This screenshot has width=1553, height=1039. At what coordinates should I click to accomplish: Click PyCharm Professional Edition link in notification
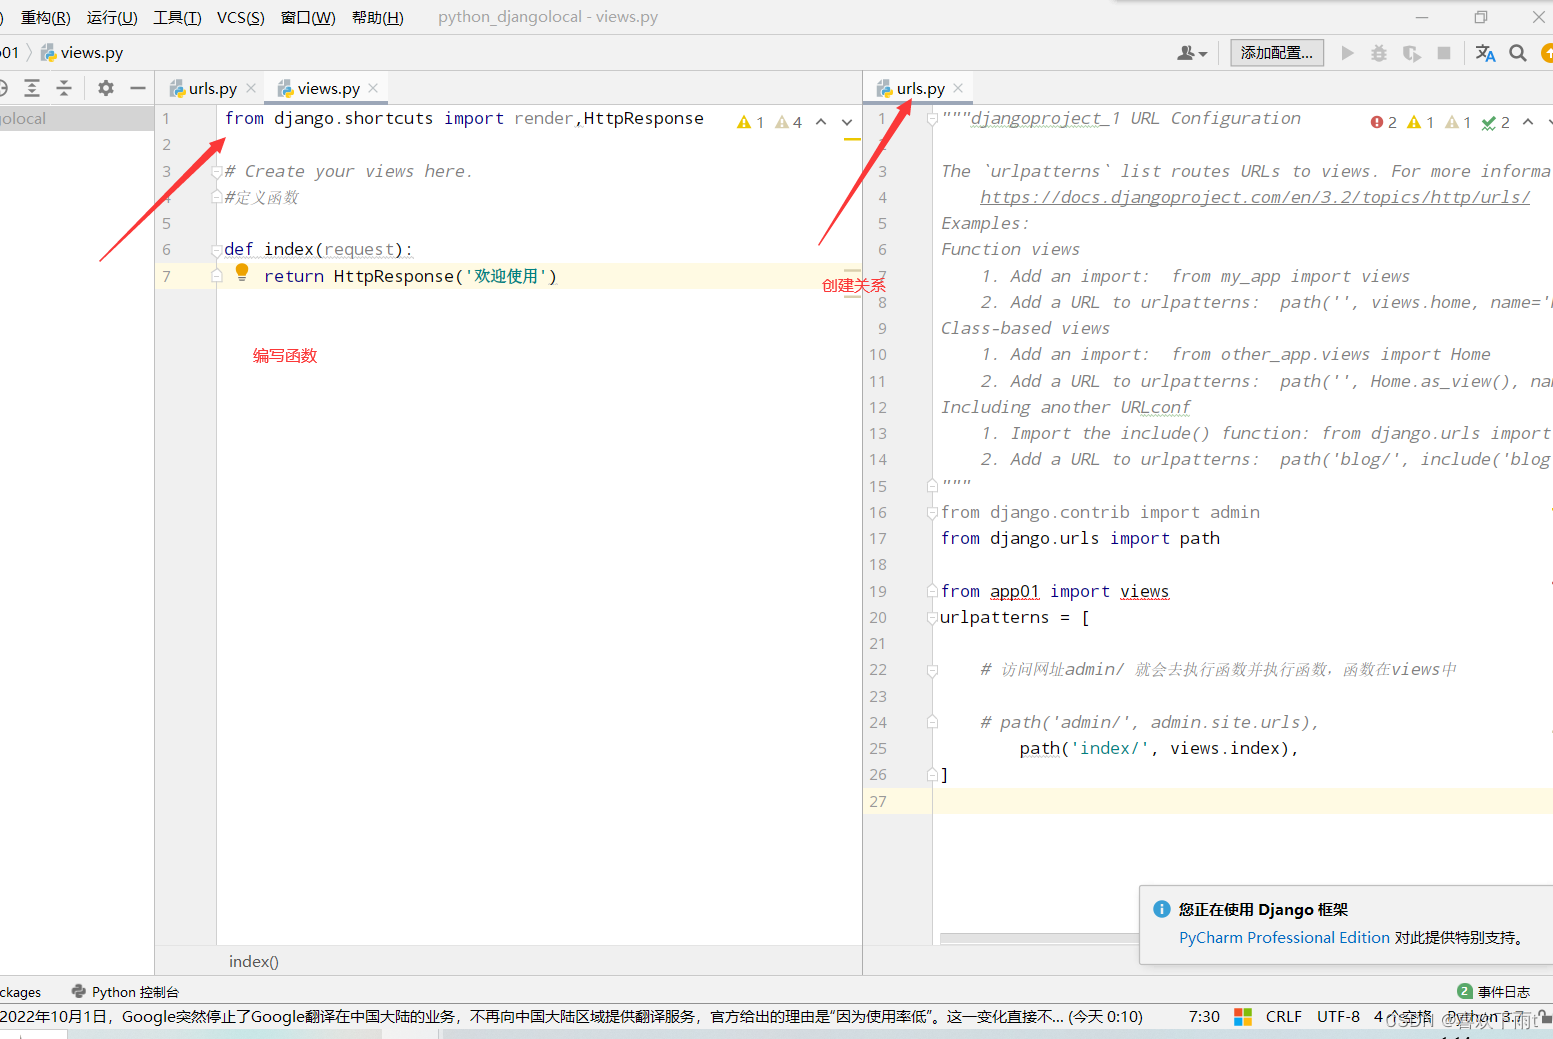pos(1284,937)
